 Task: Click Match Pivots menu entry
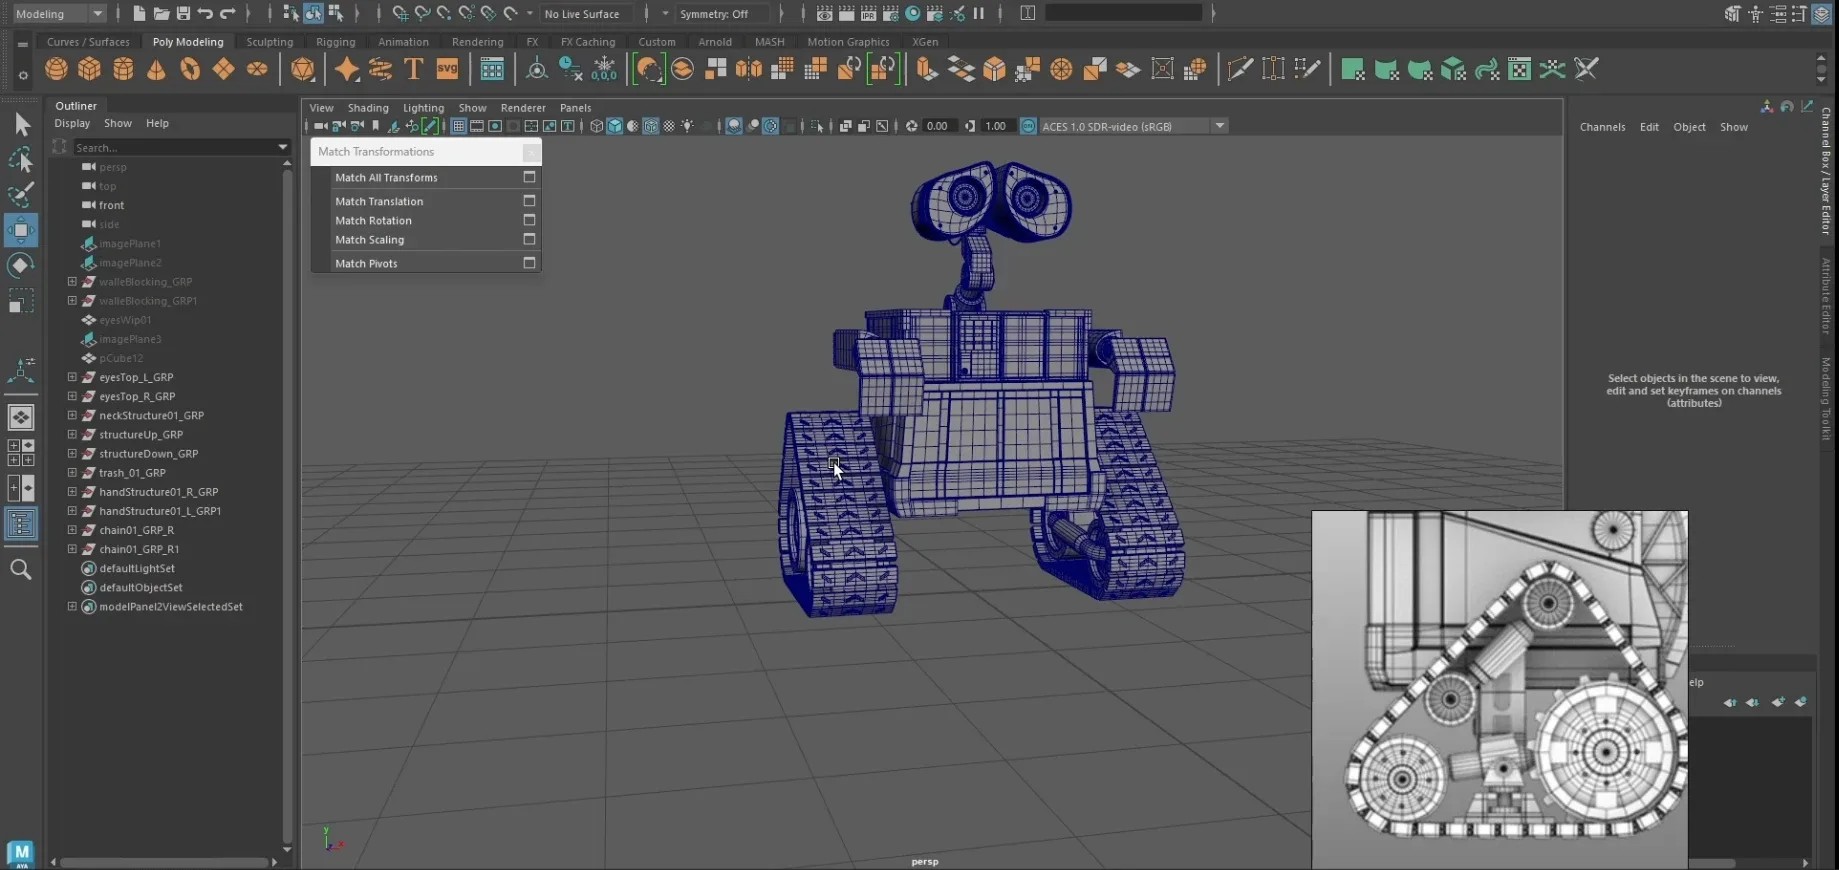pyautogui.click(x=366, y=263)
